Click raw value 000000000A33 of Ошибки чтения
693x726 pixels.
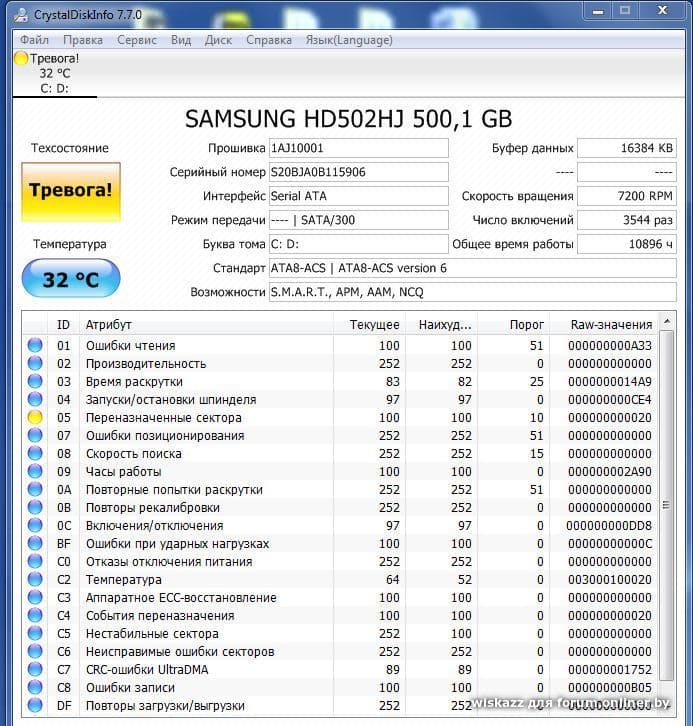[610, 345]
